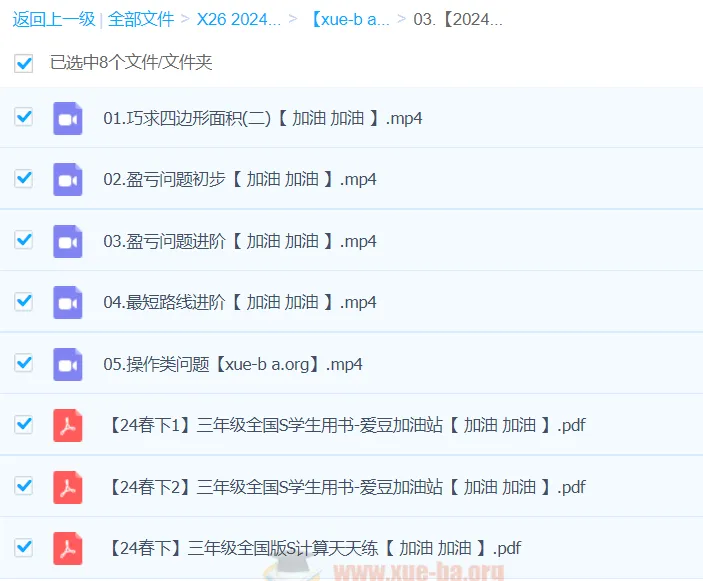Toggle the select-all checkbox beside 已选中8个文件
This screenshot has height=581, width=703.
(x=24, y=63)
